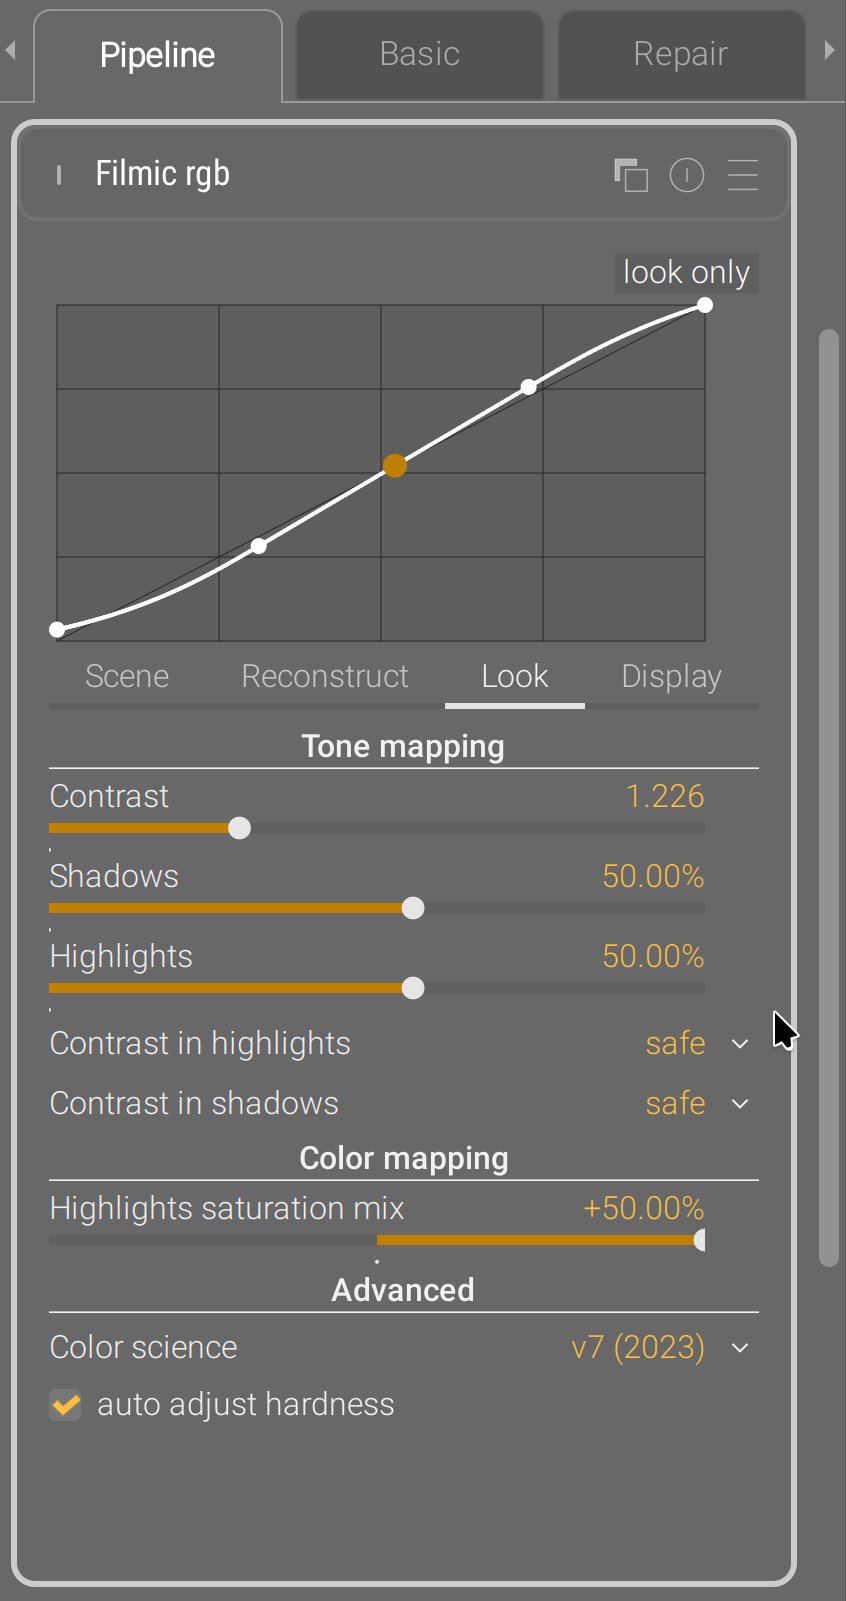Click the orange middle-grey point on the curve

[395, 466]
